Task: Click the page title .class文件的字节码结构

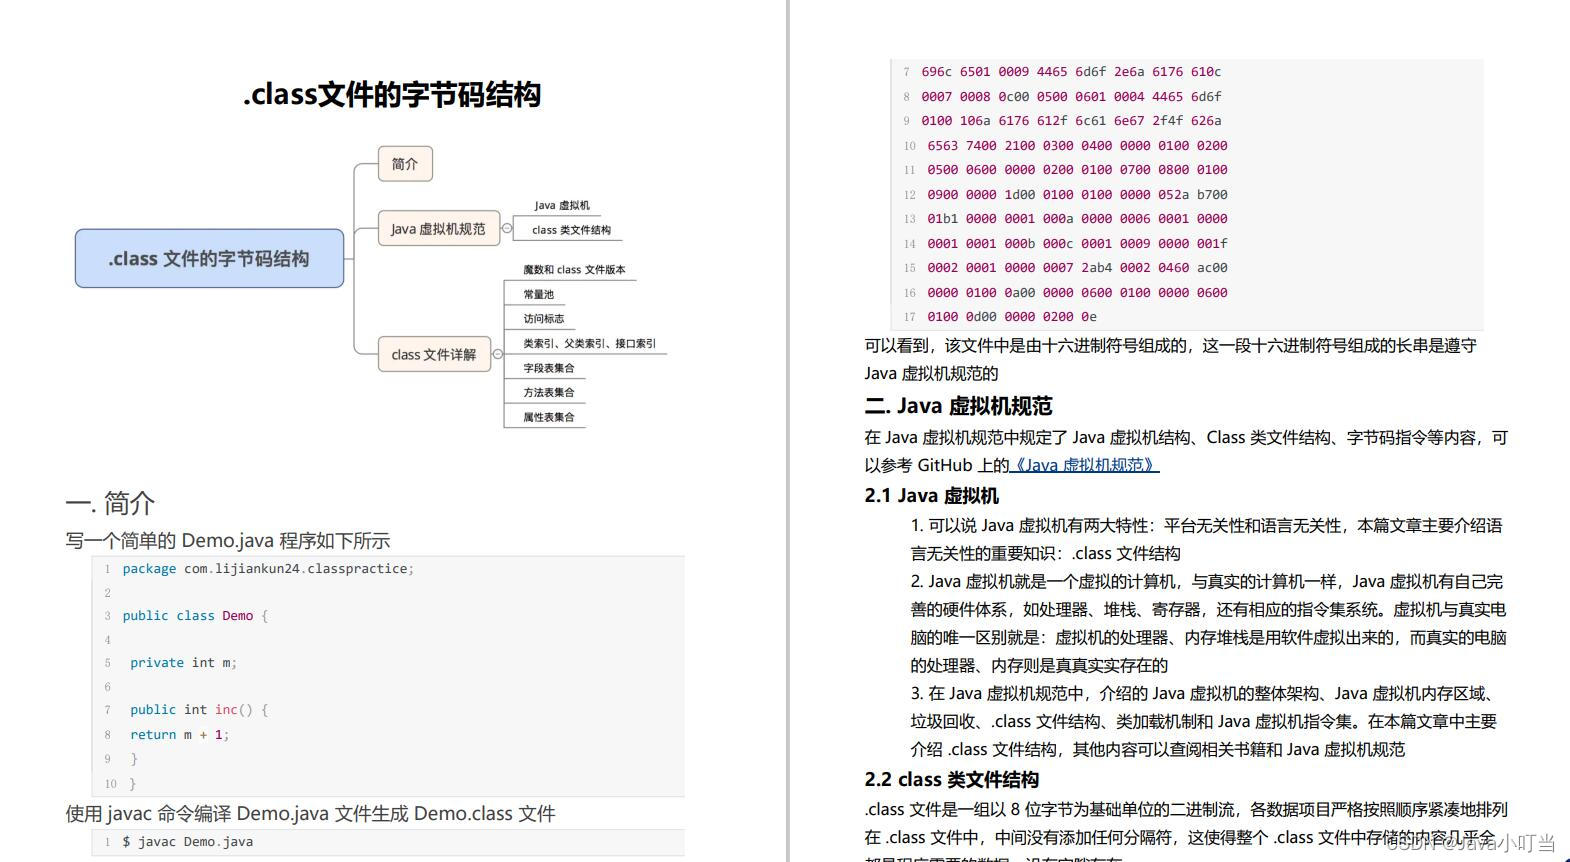Action: click(x=392, y=95)
